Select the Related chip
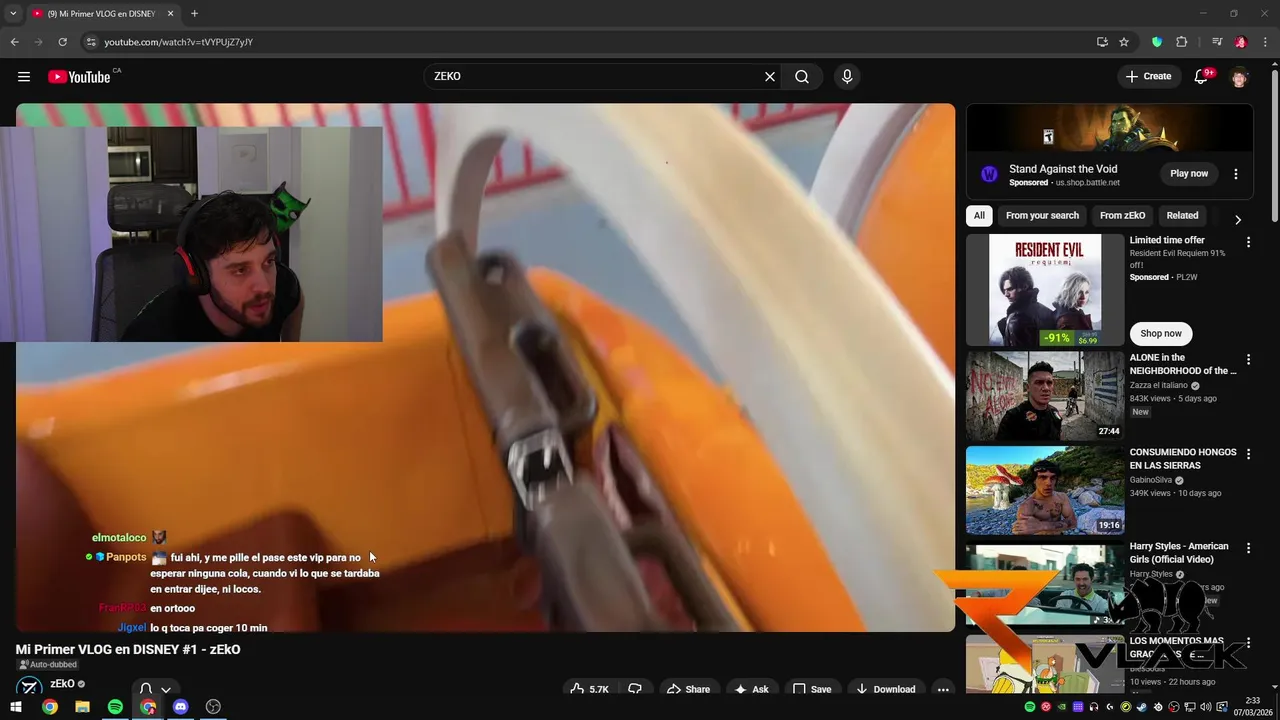The height and width of the screenshot is (720, 1280). pos(1182,215)
